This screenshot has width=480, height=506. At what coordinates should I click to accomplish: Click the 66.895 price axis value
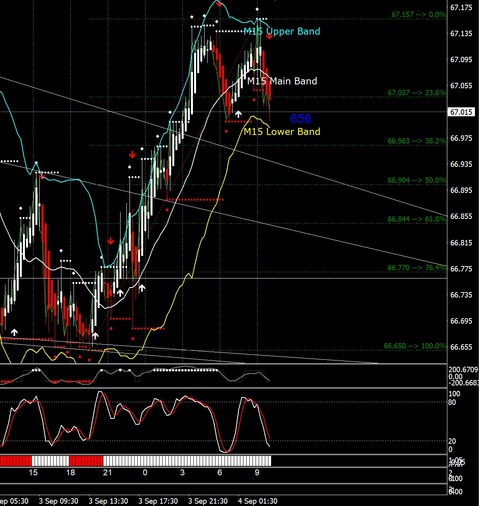click(461, 190)
